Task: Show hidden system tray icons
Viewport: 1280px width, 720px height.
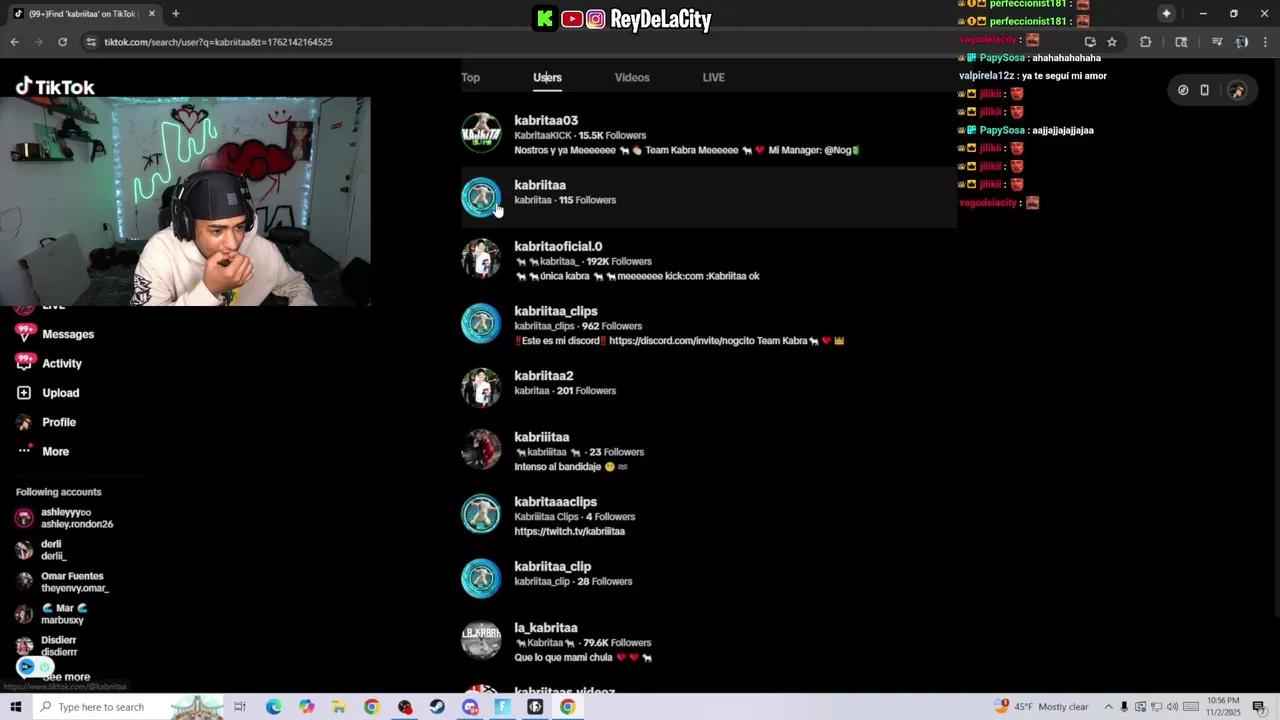Action: pyautogui.click(x=1108, y=707)
